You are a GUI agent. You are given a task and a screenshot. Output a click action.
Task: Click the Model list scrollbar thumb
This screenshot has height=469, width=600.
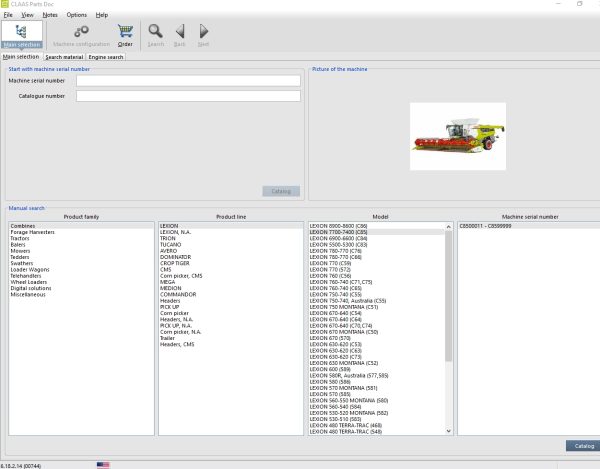(448, 296)
